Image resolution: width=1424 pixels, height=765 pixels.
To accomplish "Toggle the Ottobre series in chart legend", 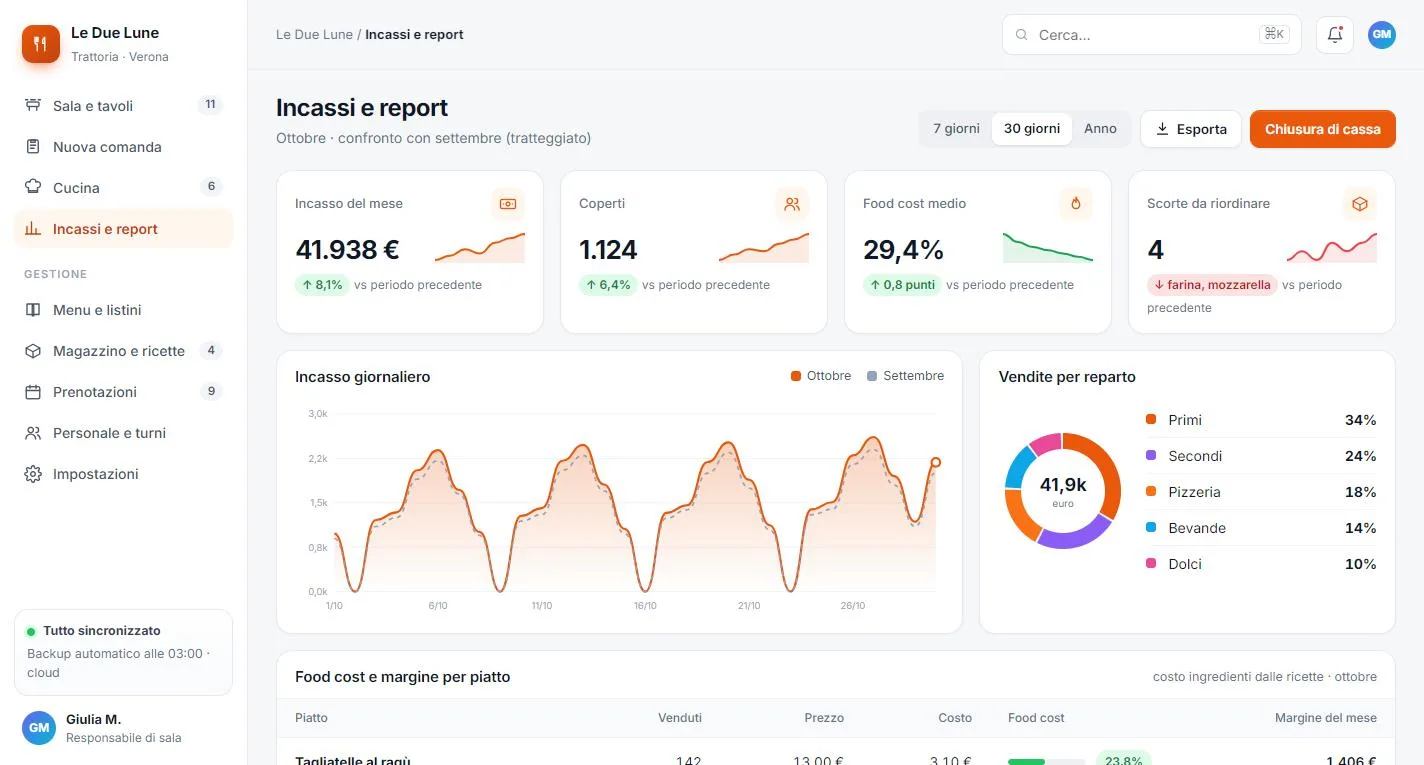I will point(821,376).
